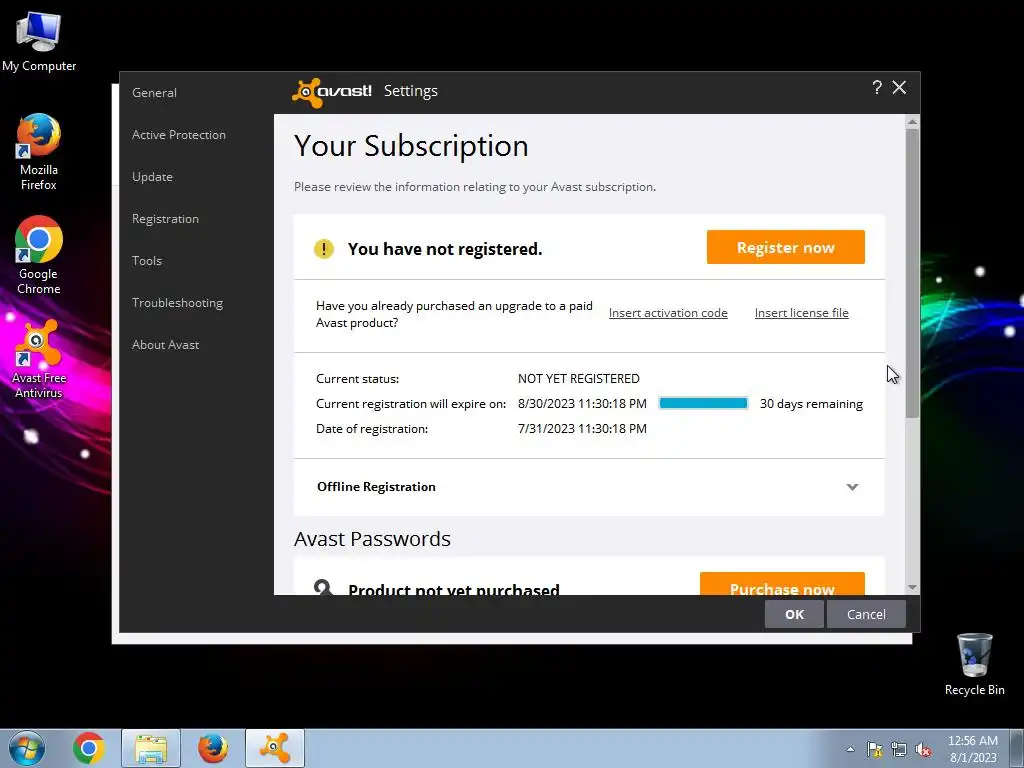Screen dimensions: 1024x768
Task: Click the Register now button
Action: (786, 247)
